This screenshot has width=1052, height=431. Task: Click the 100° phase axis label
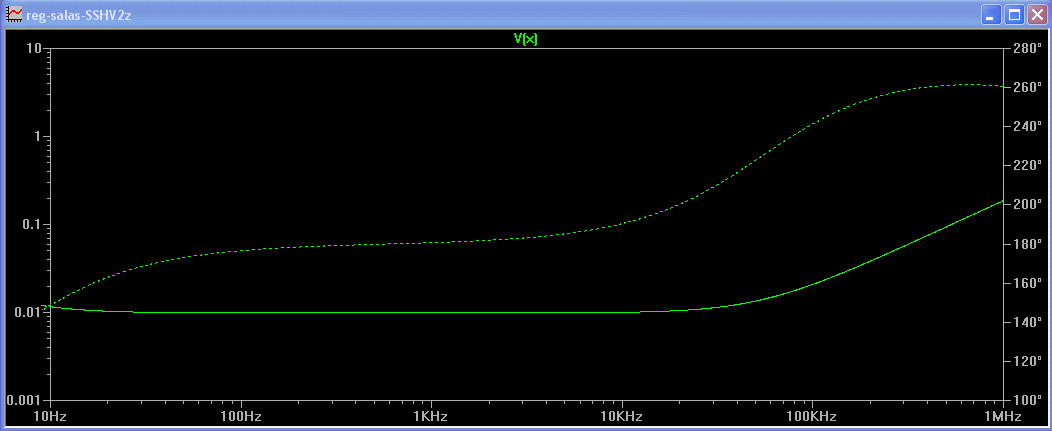pos(1027,400)
